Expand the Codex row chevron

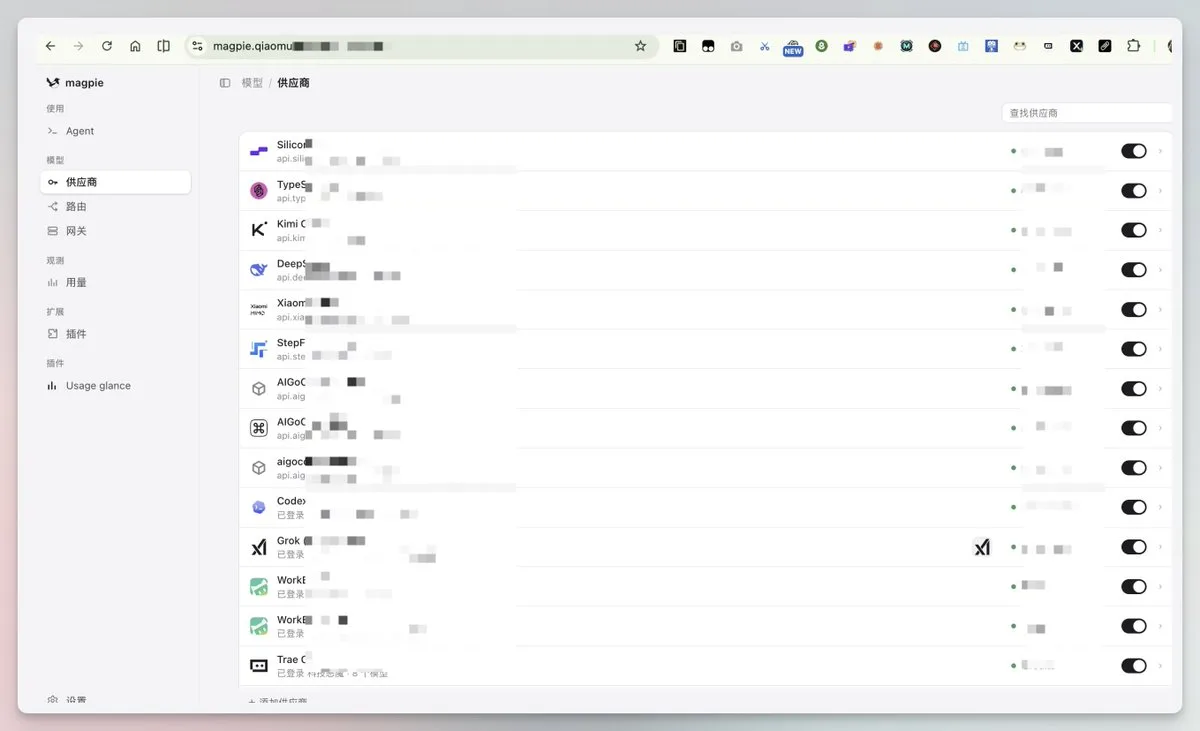click(1160, 507)
